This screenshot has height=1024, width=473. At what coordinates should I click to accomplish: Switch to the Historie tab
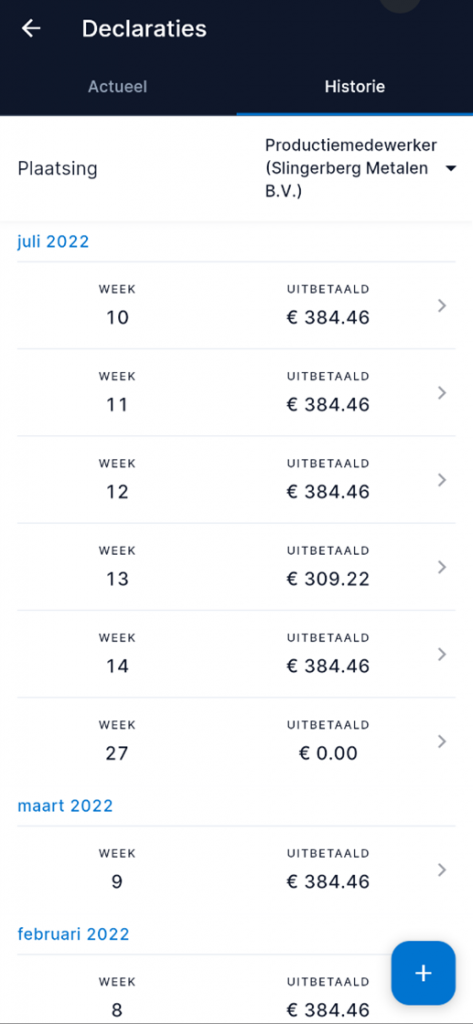(x=355, y=86)
